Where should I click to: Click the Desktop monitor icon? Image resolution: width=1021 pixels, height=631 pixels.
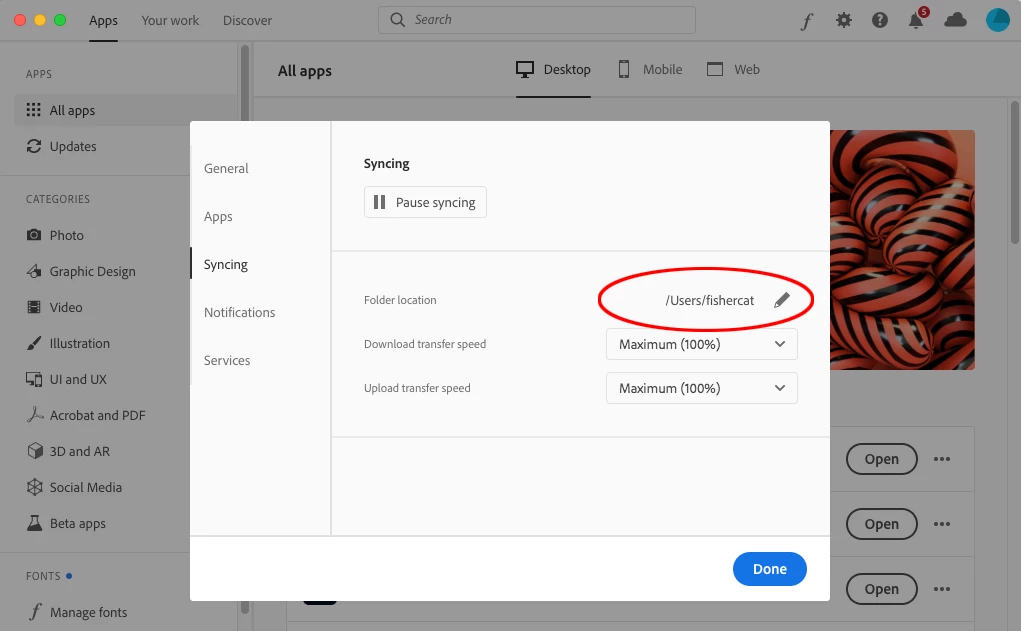pos(525,69)
